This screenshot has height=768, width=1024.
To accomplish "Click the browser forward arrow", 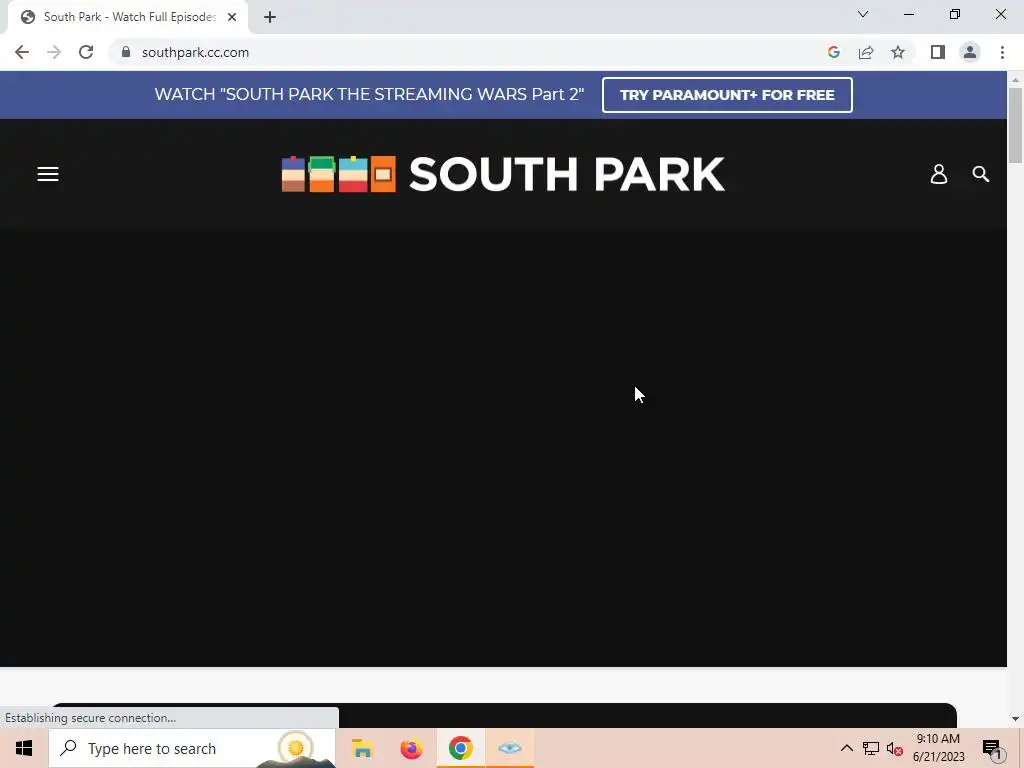I will [x=54, y=52].
